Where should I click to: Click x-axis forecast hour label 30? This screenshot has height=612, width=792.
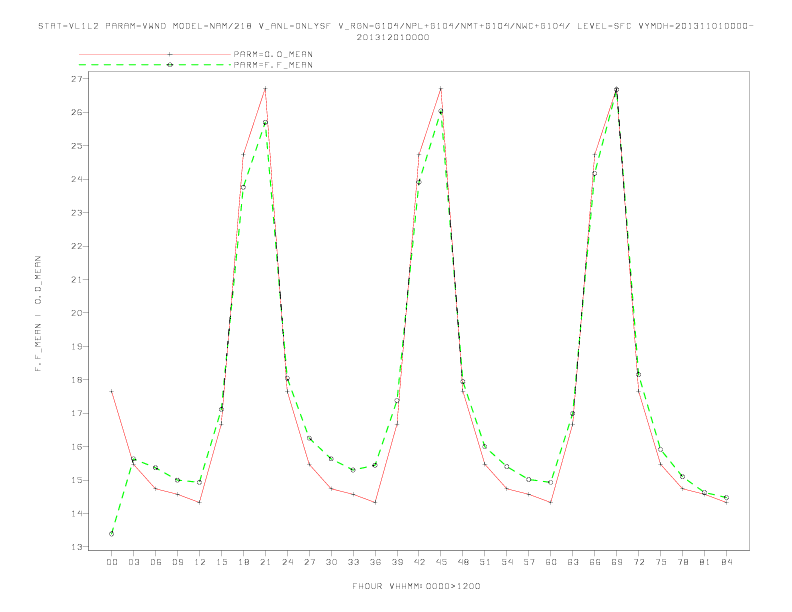tap(331, 562)
